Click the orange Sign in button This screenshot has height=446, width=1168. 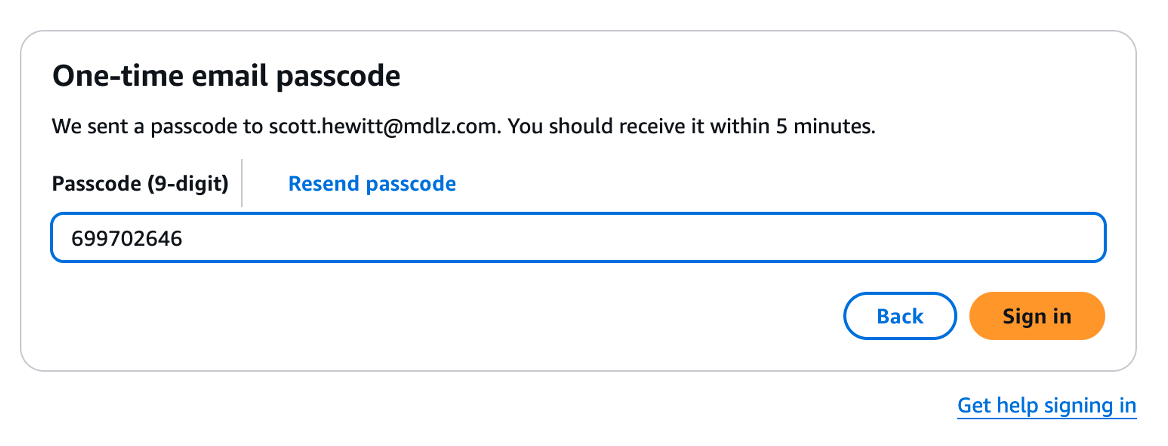tap(1037, 317)
